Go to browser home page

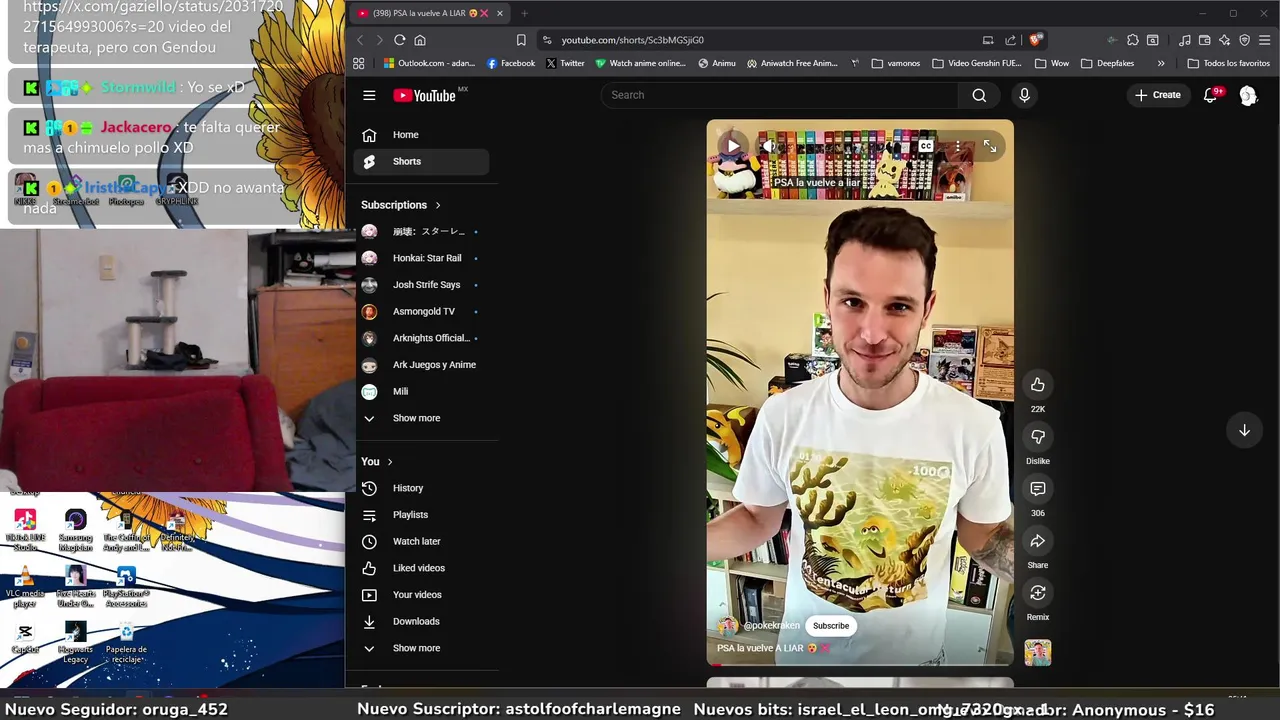point(420,40)
